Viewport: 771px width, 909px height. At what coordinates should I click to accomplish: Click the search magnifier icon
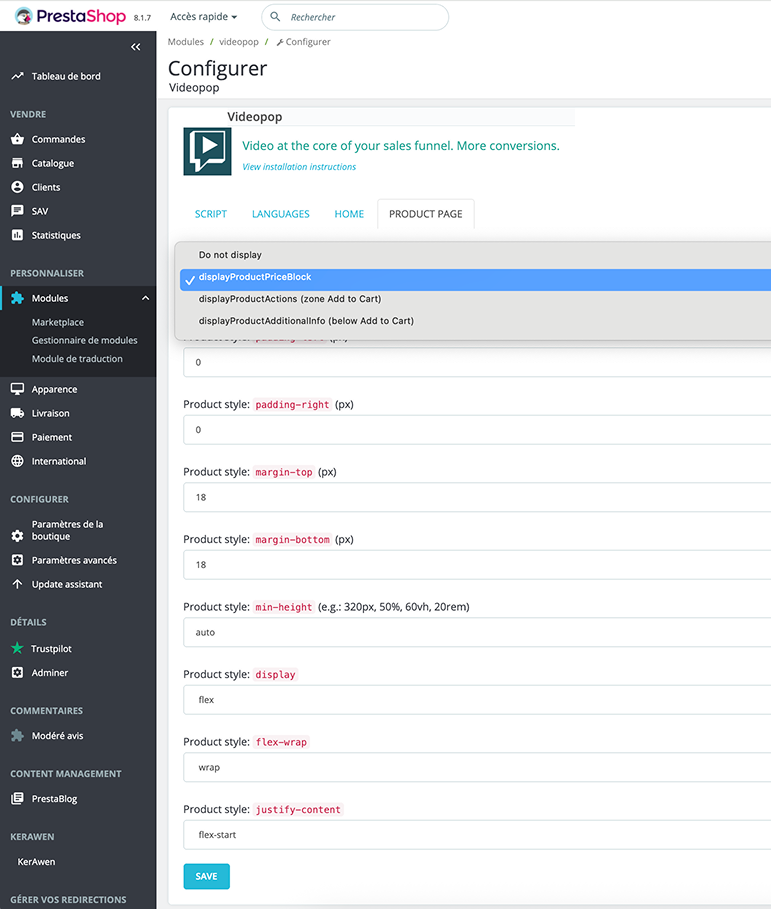click(x=275, y=17)
